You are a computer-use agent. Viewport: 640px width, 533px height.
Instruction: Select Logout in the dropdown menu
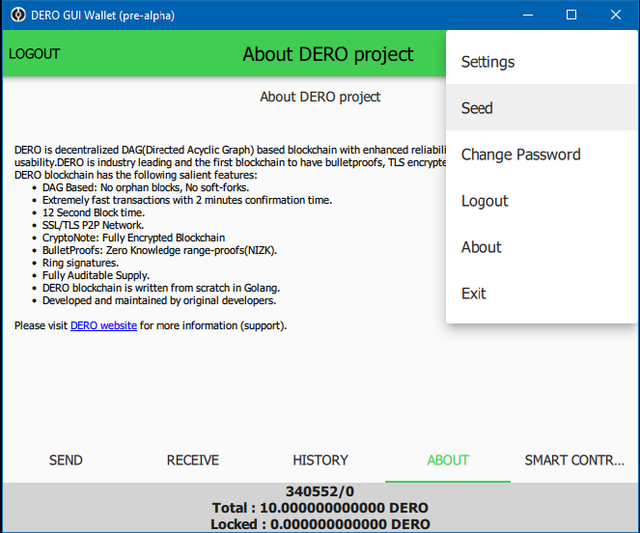tap(542, 201)
